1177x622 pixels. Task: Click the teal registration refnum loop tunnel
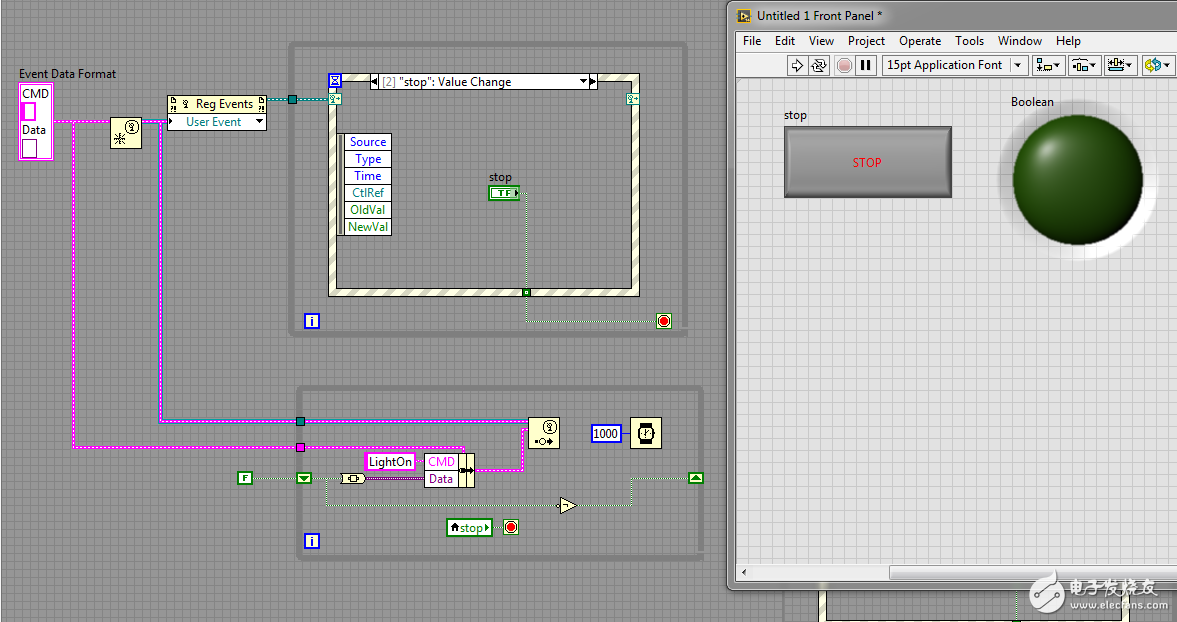tap(293, 99)
